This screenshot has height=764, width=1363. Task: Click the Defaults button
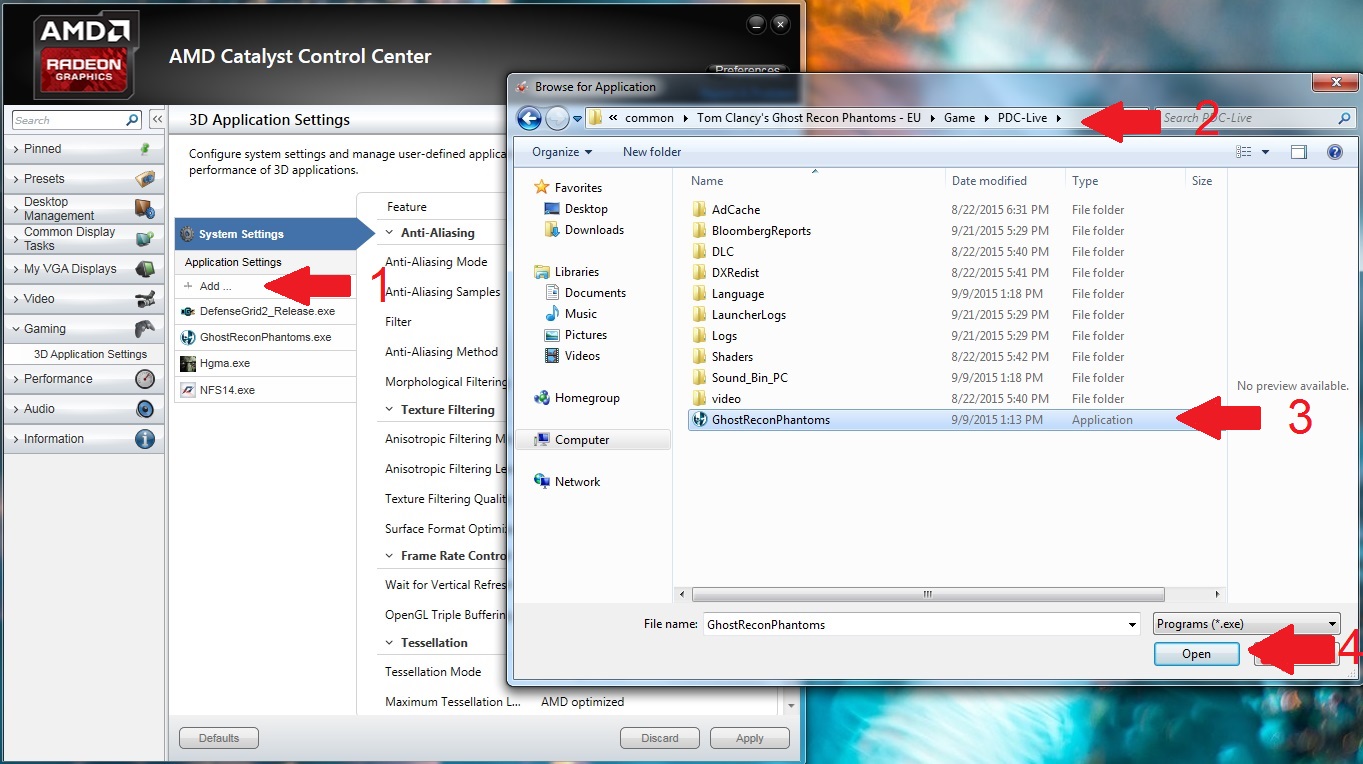(219, 738)
